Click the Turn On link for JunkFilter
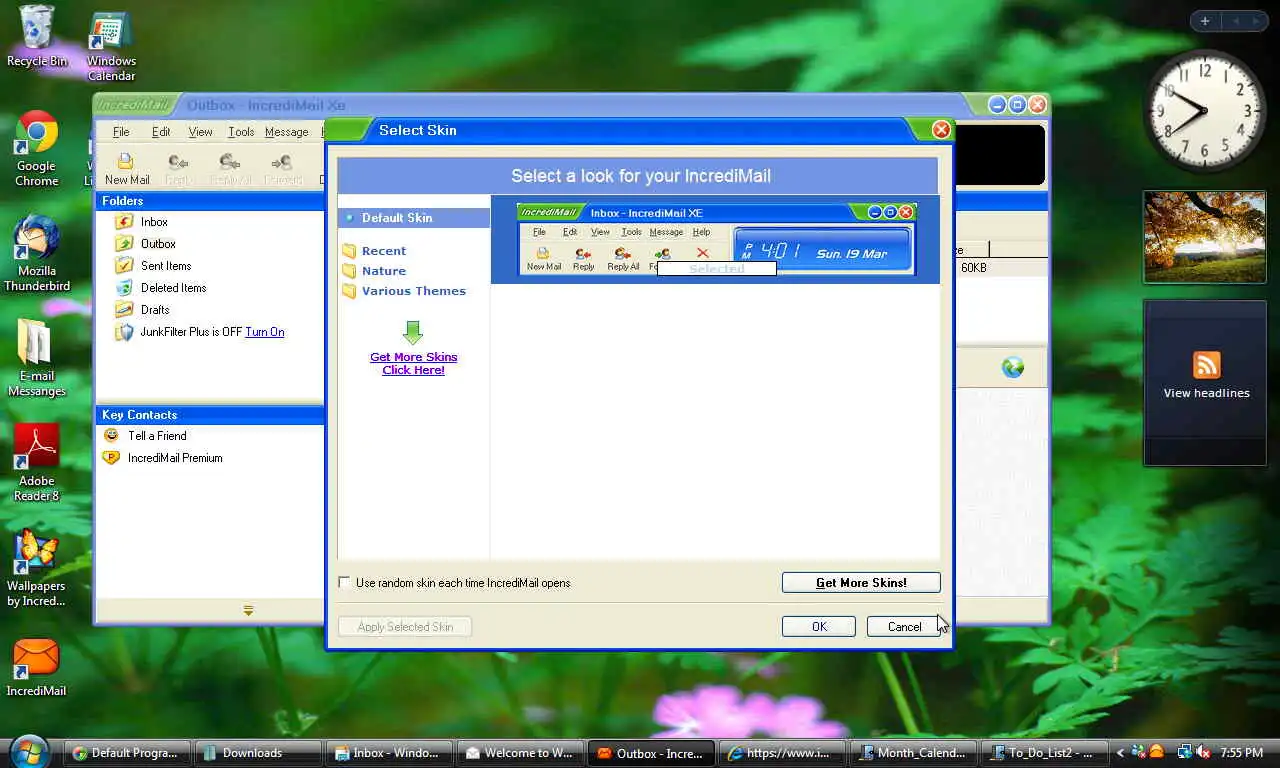1280x768 pixels. (265, 332)
